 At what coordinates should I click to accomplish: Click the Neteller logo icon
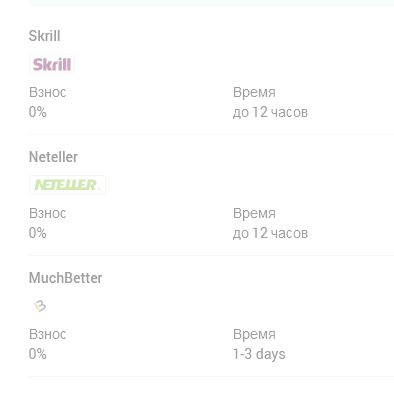click(x=67, y=185)
